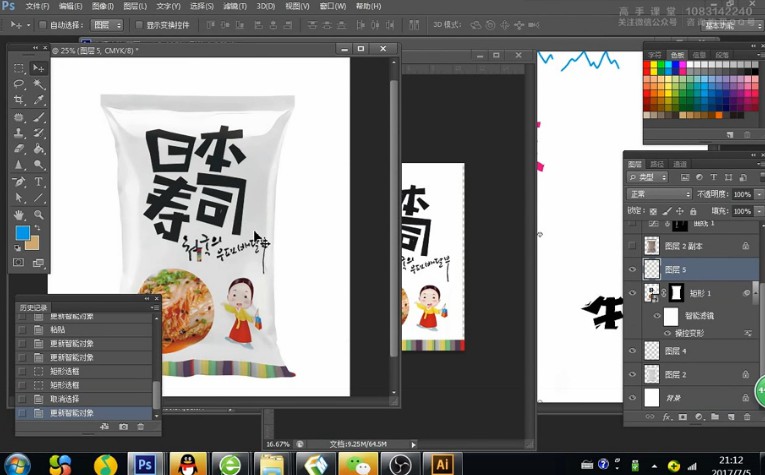The width and height of the screenshot is (765, 475).
Task: Select the Magic Wand tool
Action: click(x=39, y=85)
